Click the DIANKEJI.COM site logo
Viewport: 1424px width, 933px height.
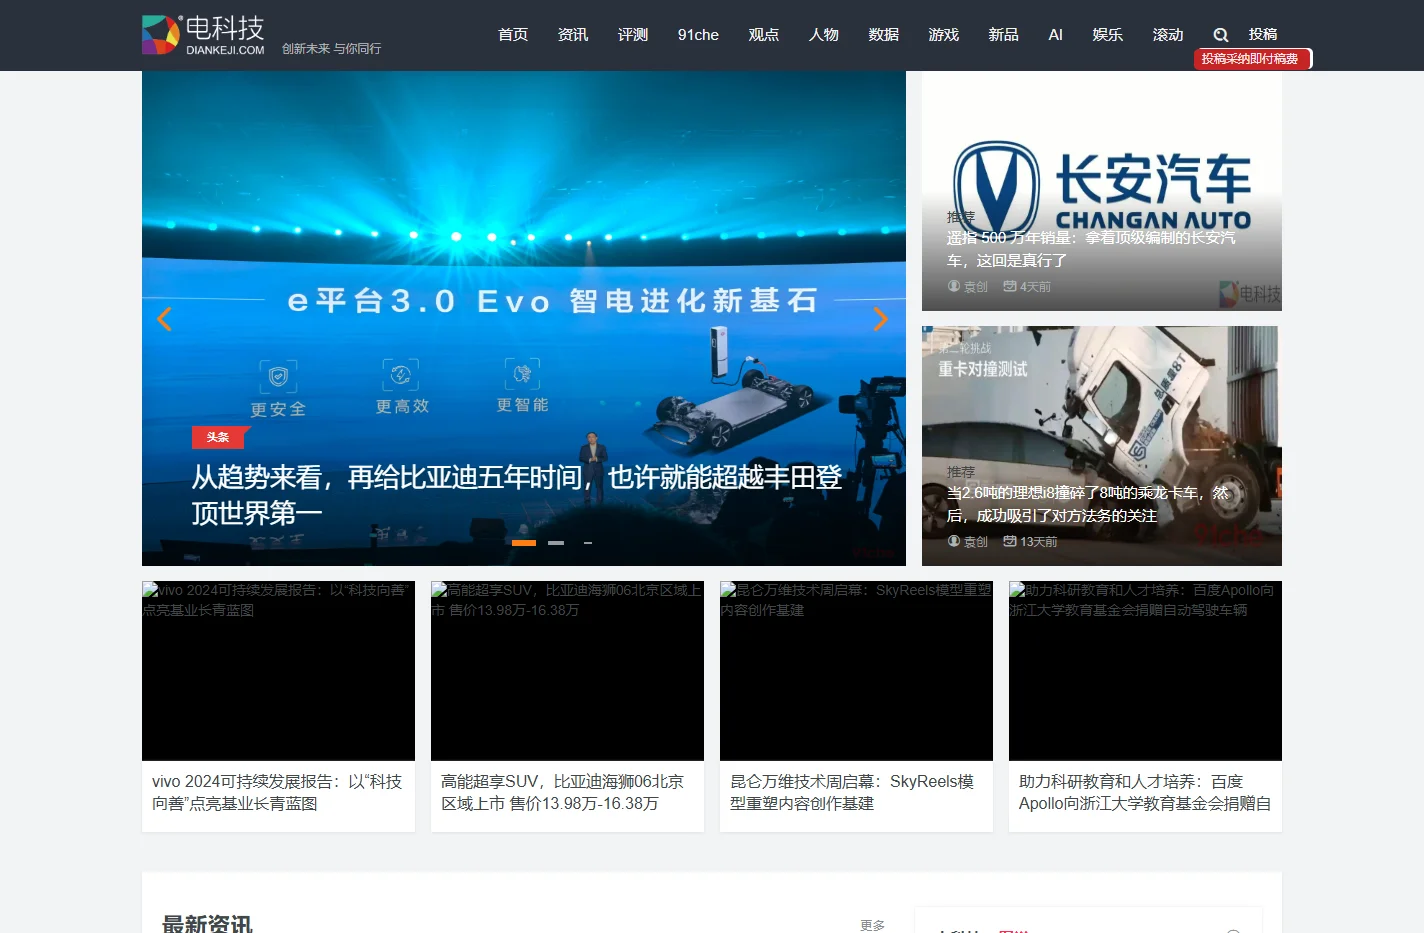[x=203, y=35]
